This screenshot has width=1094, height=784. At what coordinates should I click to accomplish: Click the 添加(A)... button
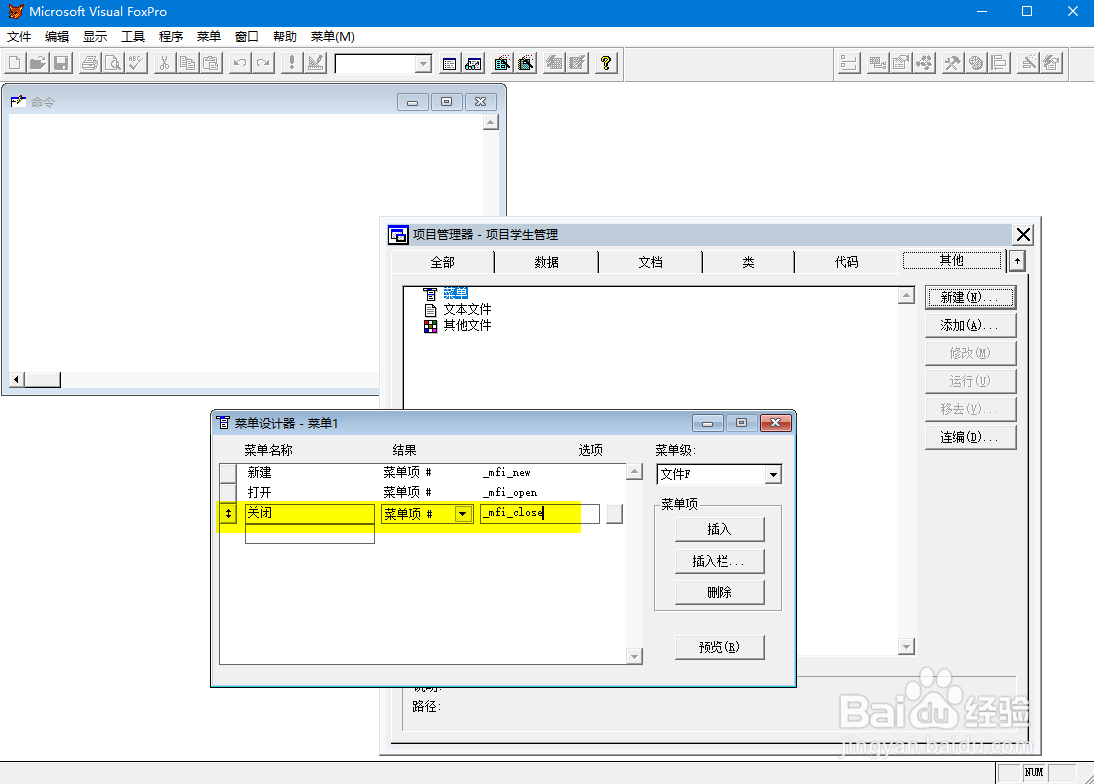coord(970,325)
